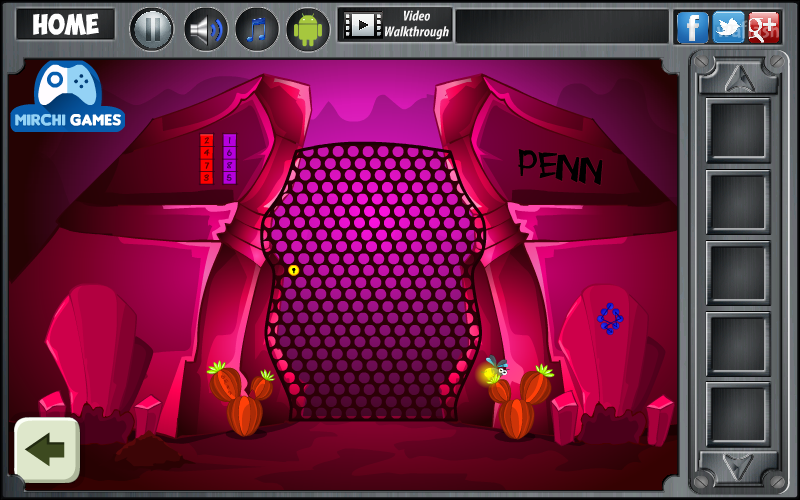Click the blue knot symbol on rock

click(610, 319)
